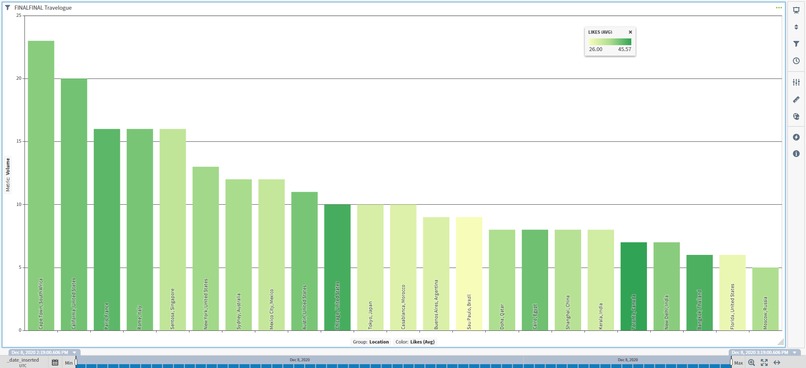Select the Casablanca, Morocco bar
Viewport: 806px width, 368px height.
coord(403,267)
